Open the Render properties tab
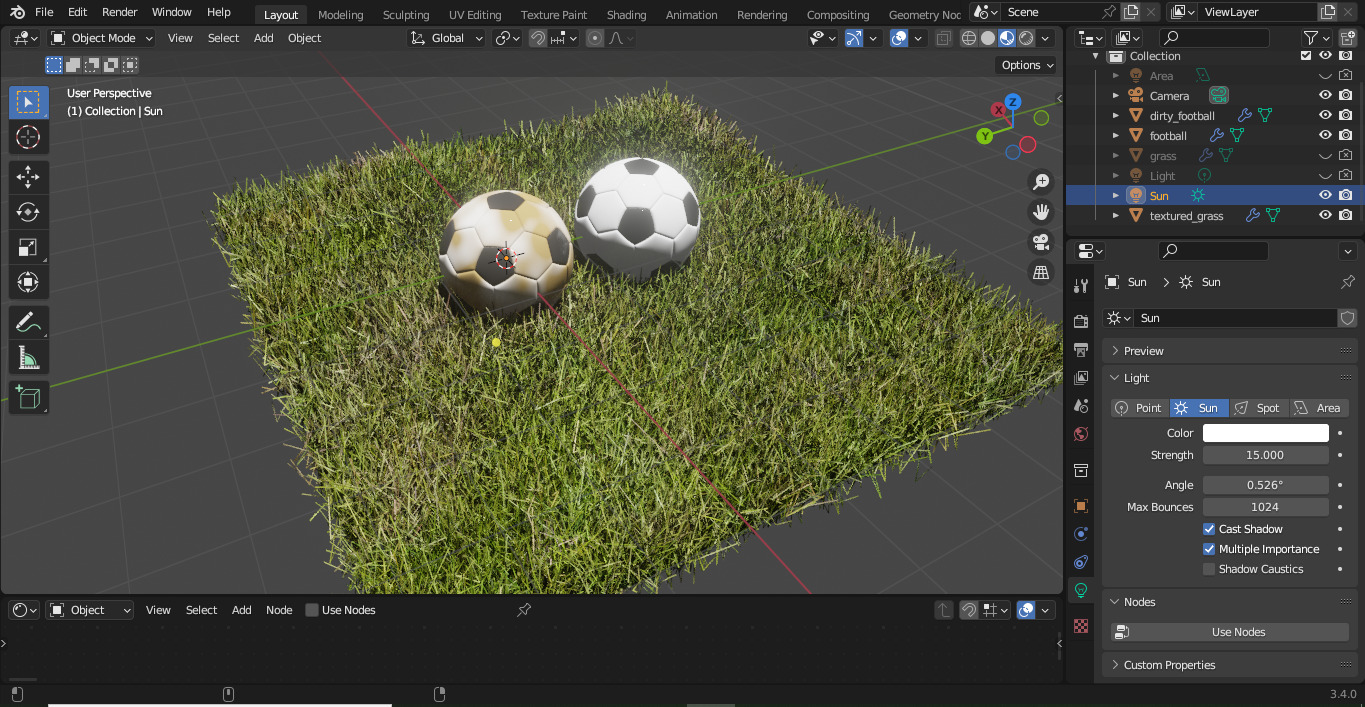Viewport: 1365px width, 707px height. click(1080, 321)
